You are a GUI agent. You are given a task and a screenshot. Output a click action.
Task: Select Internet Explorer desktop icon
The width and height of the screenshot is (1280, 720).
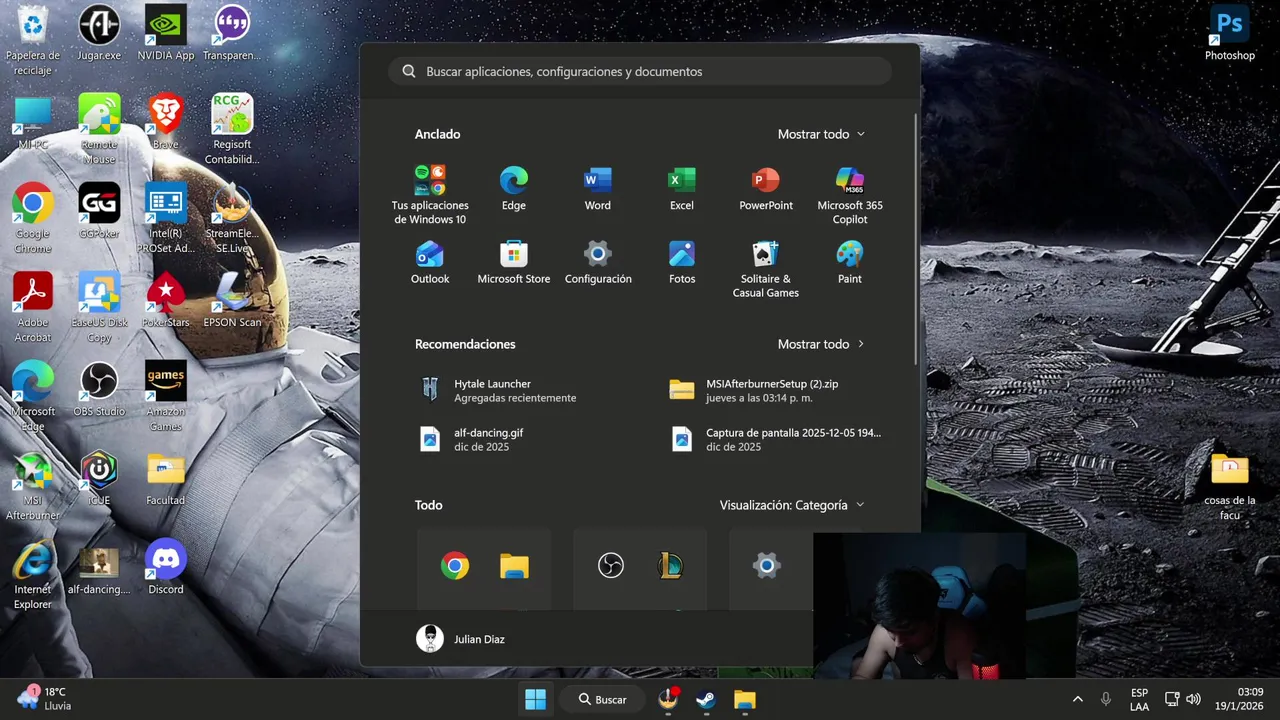(33, 575)
